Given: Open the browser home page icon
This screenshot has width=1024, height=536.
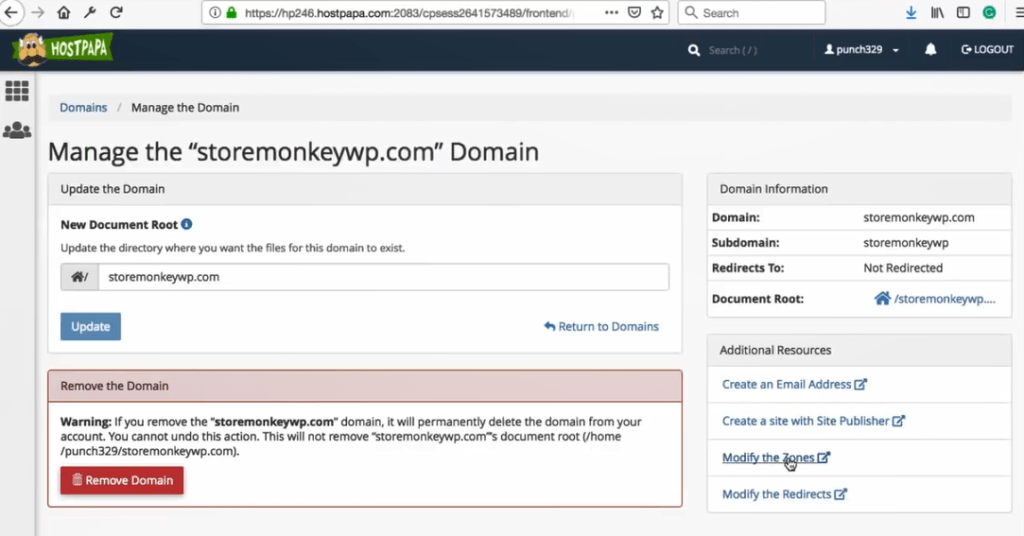Looking at the screenshot, I should coord(63,12).
